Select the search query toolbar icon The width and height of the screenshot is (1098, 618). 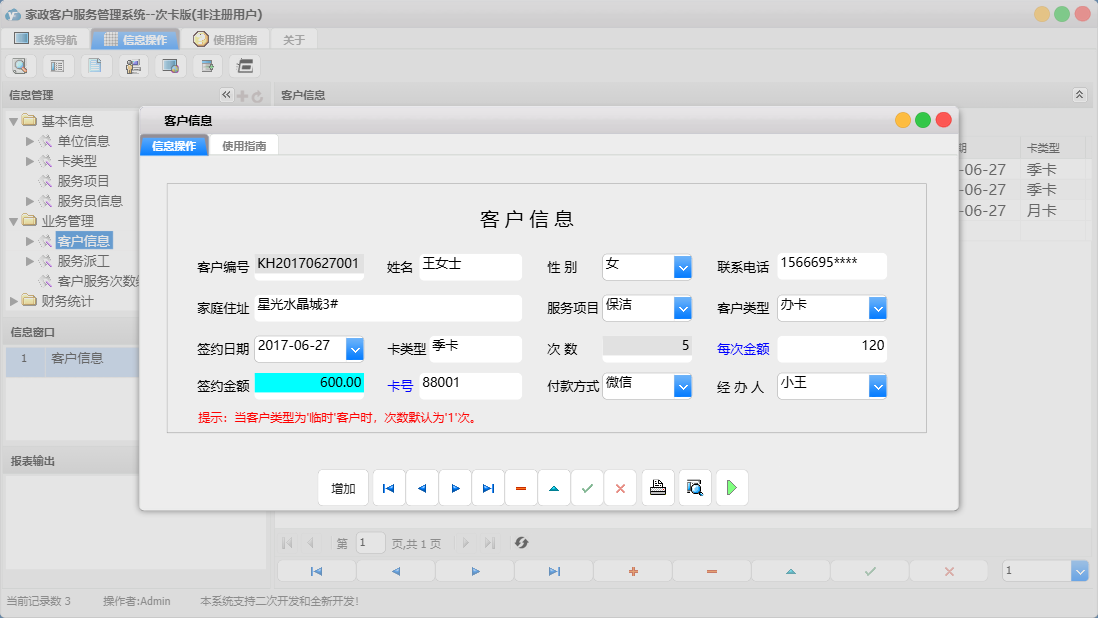[x=20, y=65]
